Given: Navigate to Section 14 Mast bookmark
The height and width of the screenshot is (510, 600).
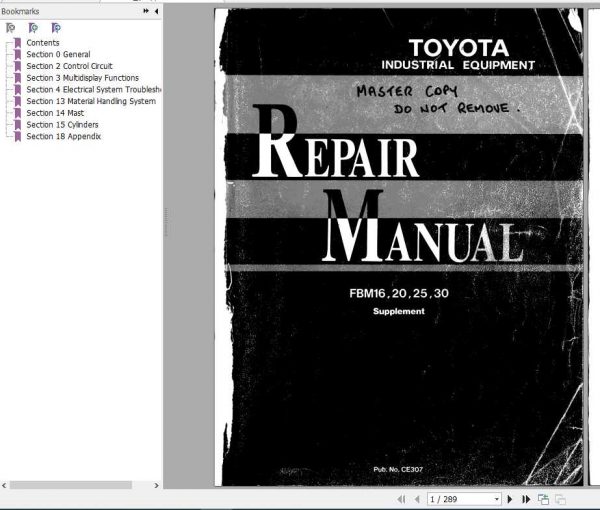Looking at the screenshot, I should (55, 113).
